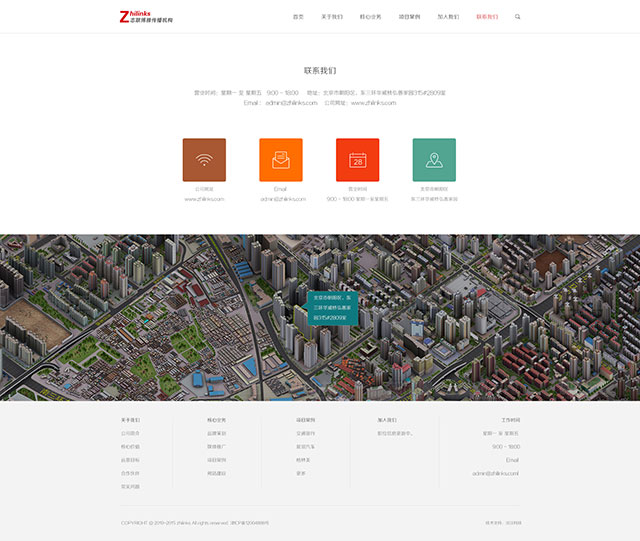Click the footer admin@zhilinks.com email address
Viewport: 640px width, 541px height.
[495, 473]
